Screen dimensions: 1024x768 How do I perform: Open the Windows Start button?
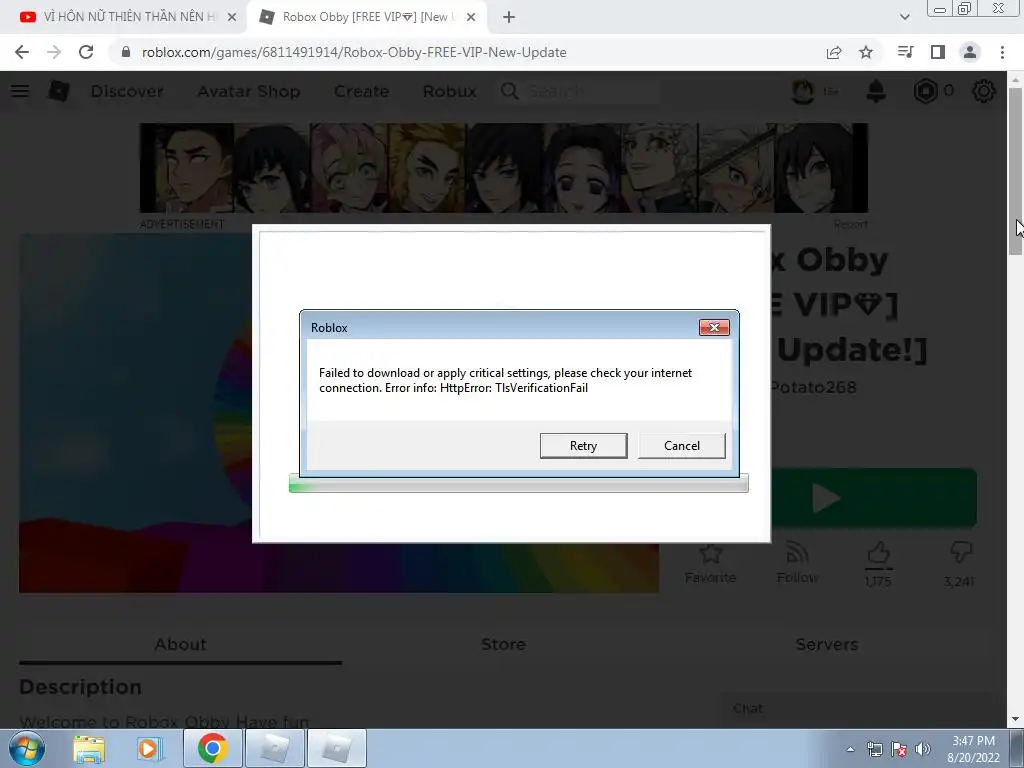click(x=27, y=748)
